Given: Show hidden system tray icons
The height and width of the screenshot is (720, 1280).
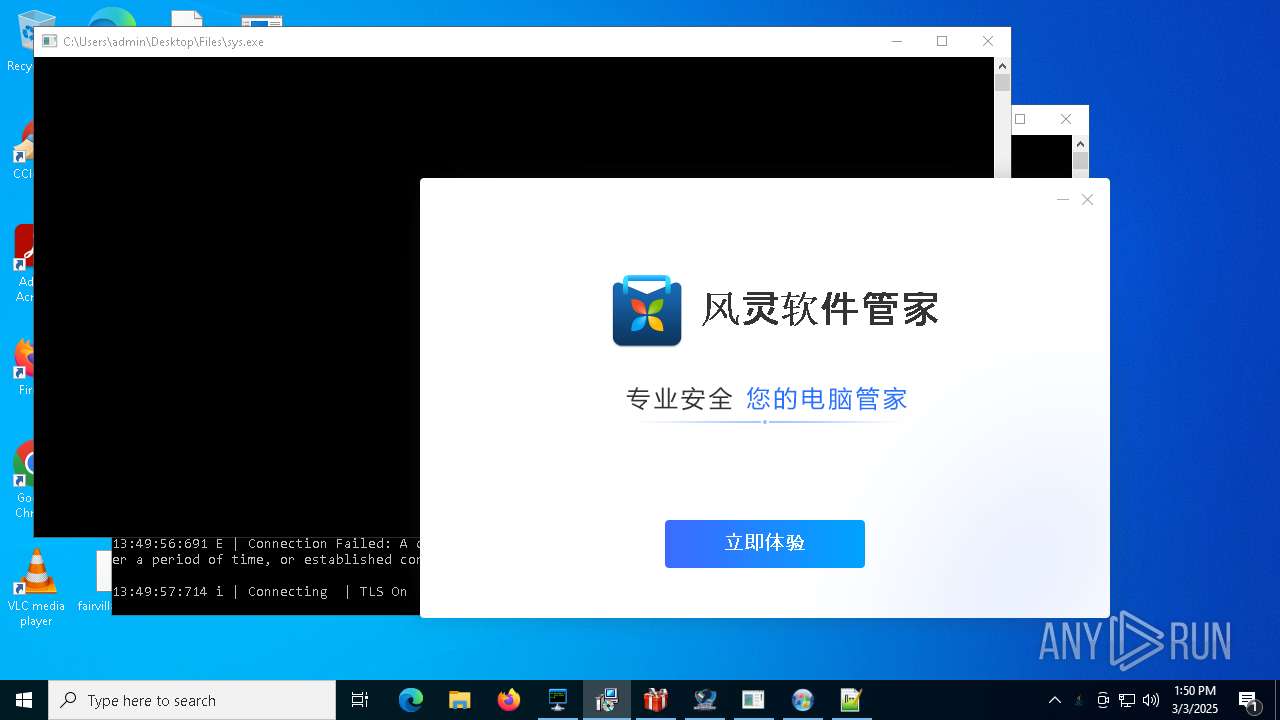Looking at the screenshot, I should (x=1055, y=700).
